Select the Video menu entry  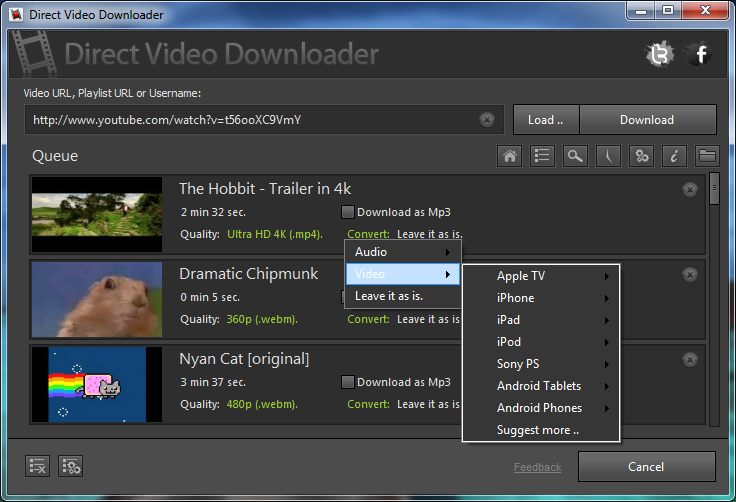point(403,274)
